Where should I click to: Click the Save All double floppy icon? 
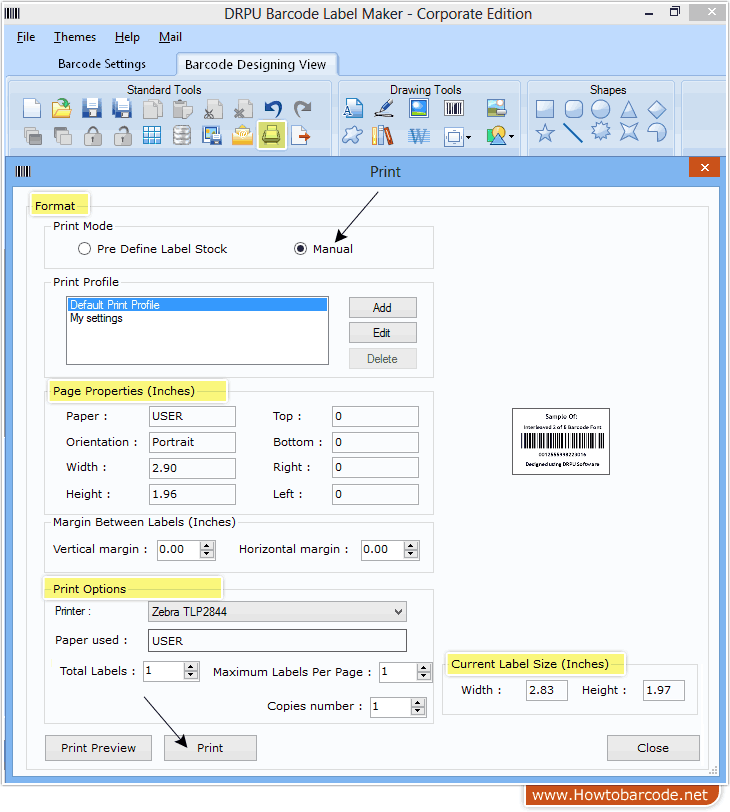click(x=122, y=109)
